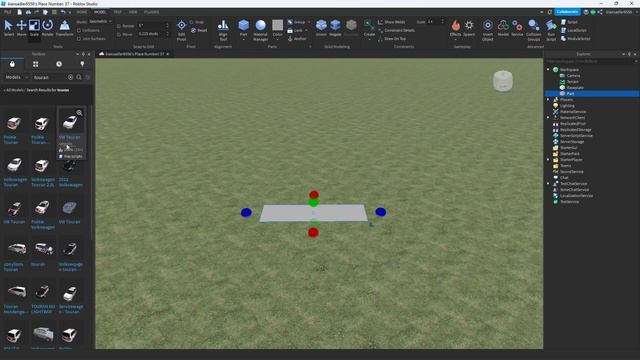Screen dimensions: 640x360
Task: Open the Color picker dropdown arrow
Action: point(278,40)
